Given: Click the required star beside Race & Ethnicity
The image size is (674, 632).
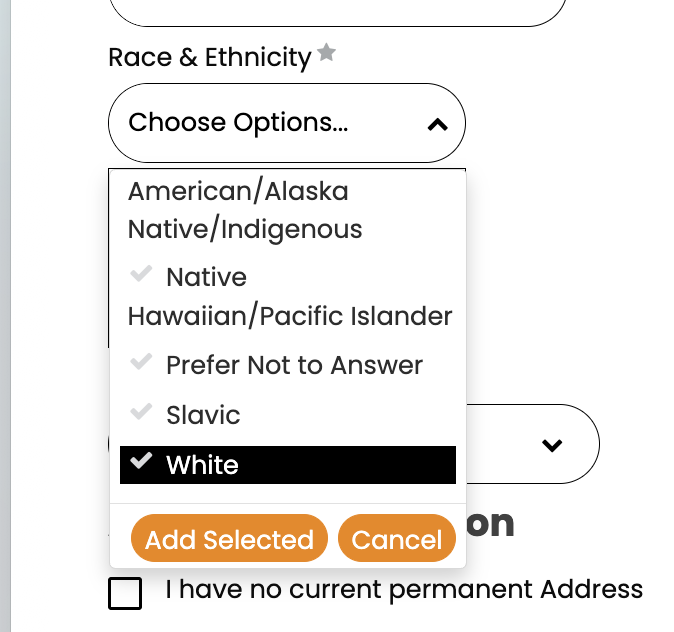Looking at the screenshot, I should [x=326, y=54].
